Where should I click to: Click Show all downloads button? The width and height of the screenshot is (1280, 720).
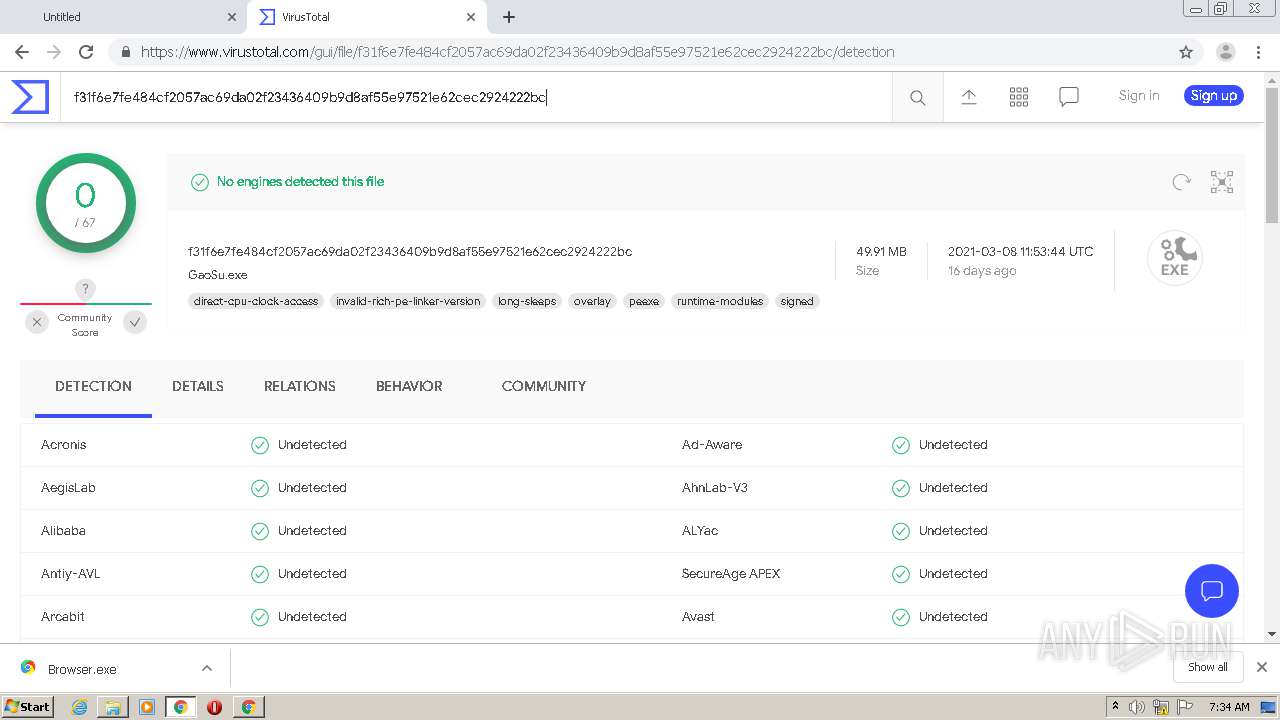tap(1208, 667)
